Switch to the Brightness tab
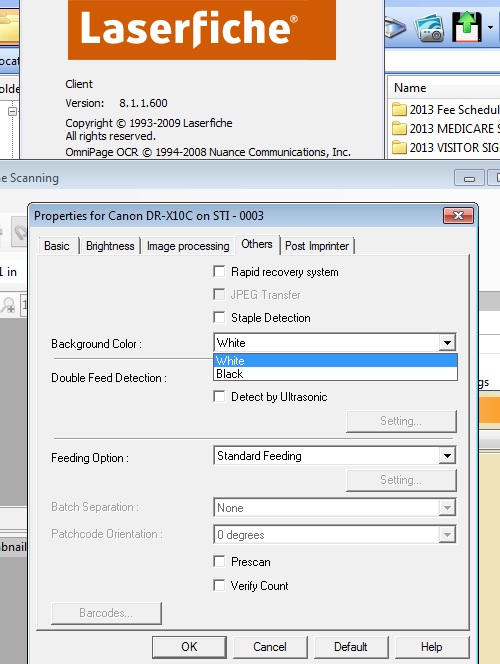Viewport: 500px width, 664px height. 110,246
